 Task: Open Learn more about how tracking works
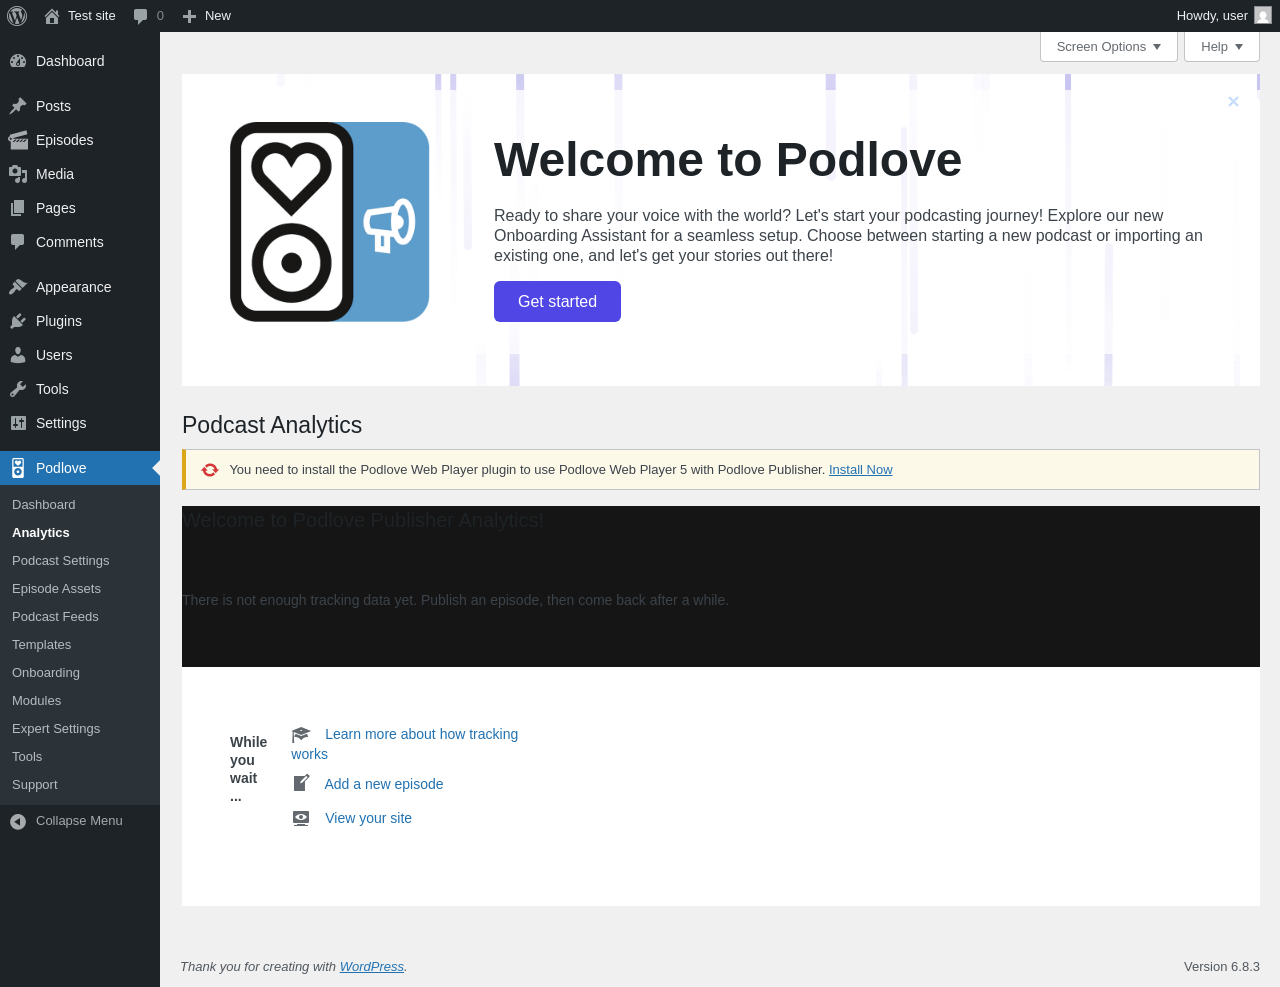pos(405,744)
